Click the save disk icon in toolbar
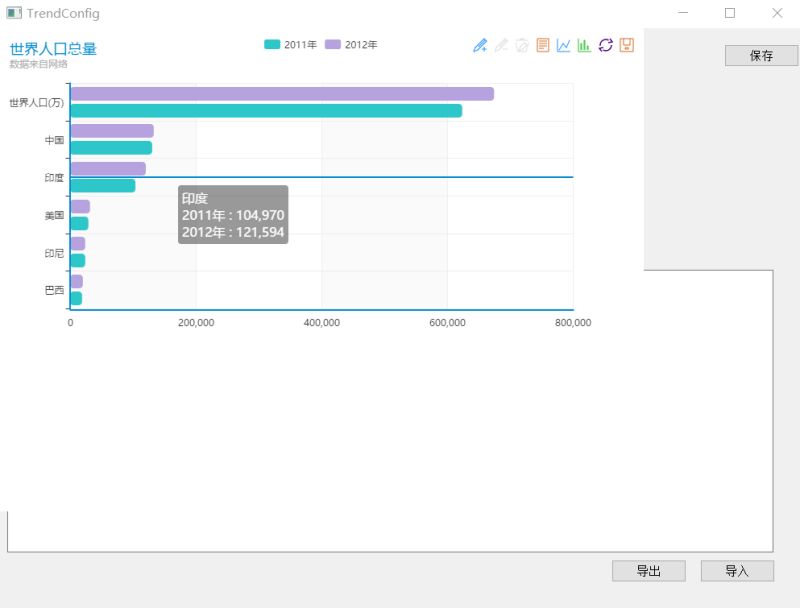This screenshot has width=800, height=608. [626, 44]
